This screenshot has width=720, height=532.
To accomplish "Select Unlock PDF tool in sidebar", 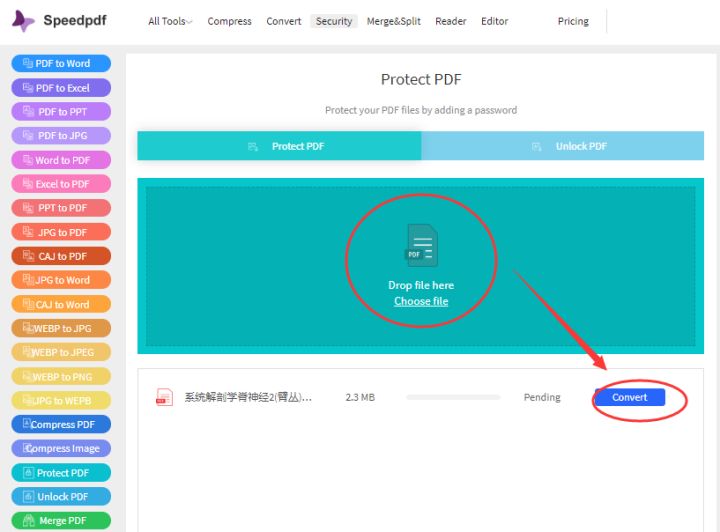I will click(x=61, y=496).
